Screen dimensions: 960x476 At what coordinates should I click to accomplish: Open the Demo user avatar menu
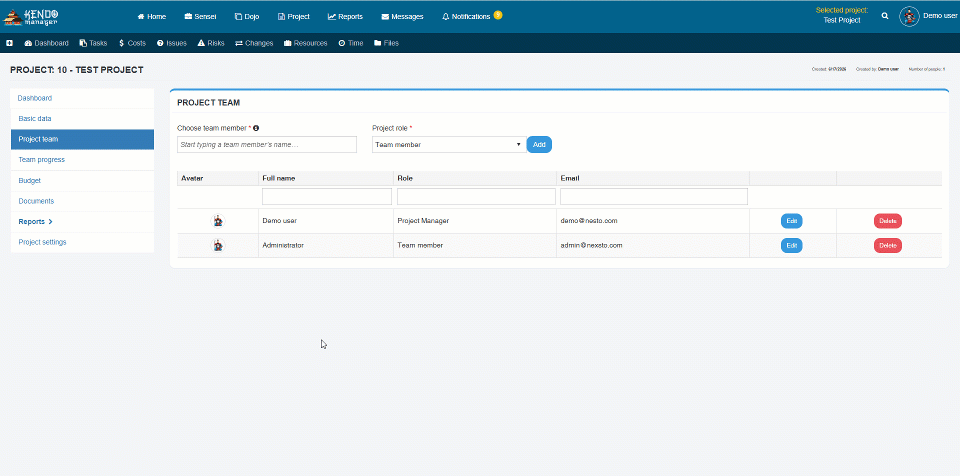[909, 17]
